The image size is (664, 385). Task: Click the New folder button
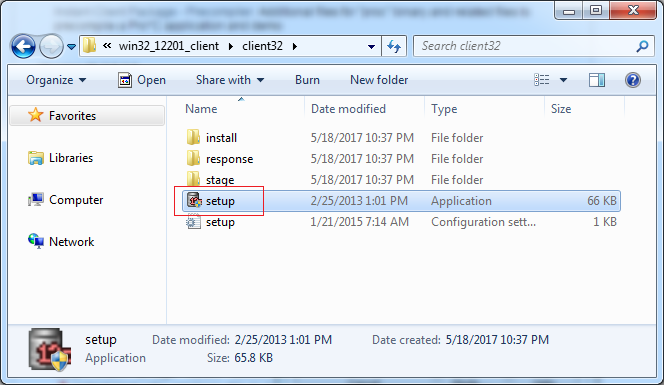[x=379, y=80]
